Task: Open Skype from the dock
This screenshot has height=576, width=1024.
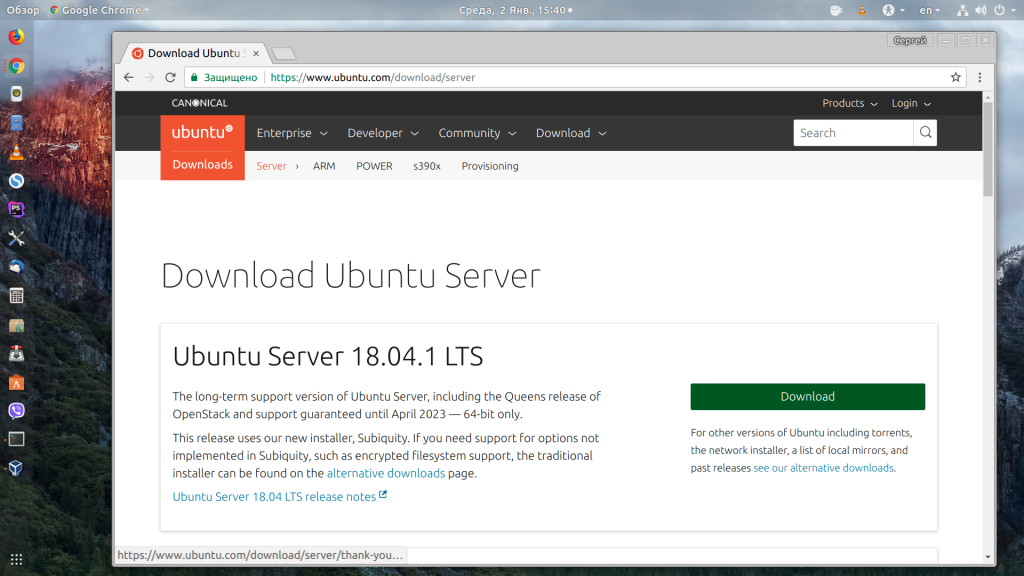Action: [x=14, y=180]
